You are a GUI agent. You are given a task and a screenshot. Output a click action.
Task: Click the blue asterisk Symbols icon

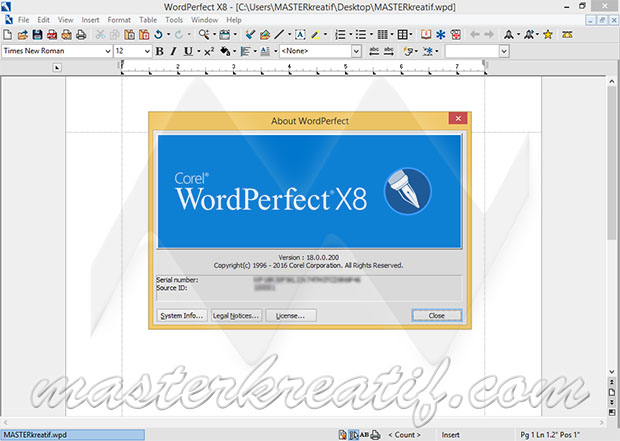(440, 35)
